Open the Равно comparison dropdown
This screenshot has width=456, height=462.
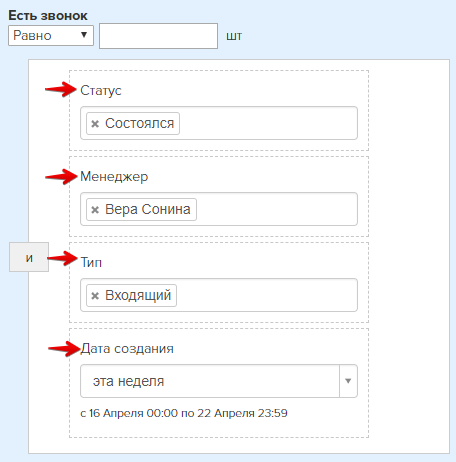(x=51, y=35)
